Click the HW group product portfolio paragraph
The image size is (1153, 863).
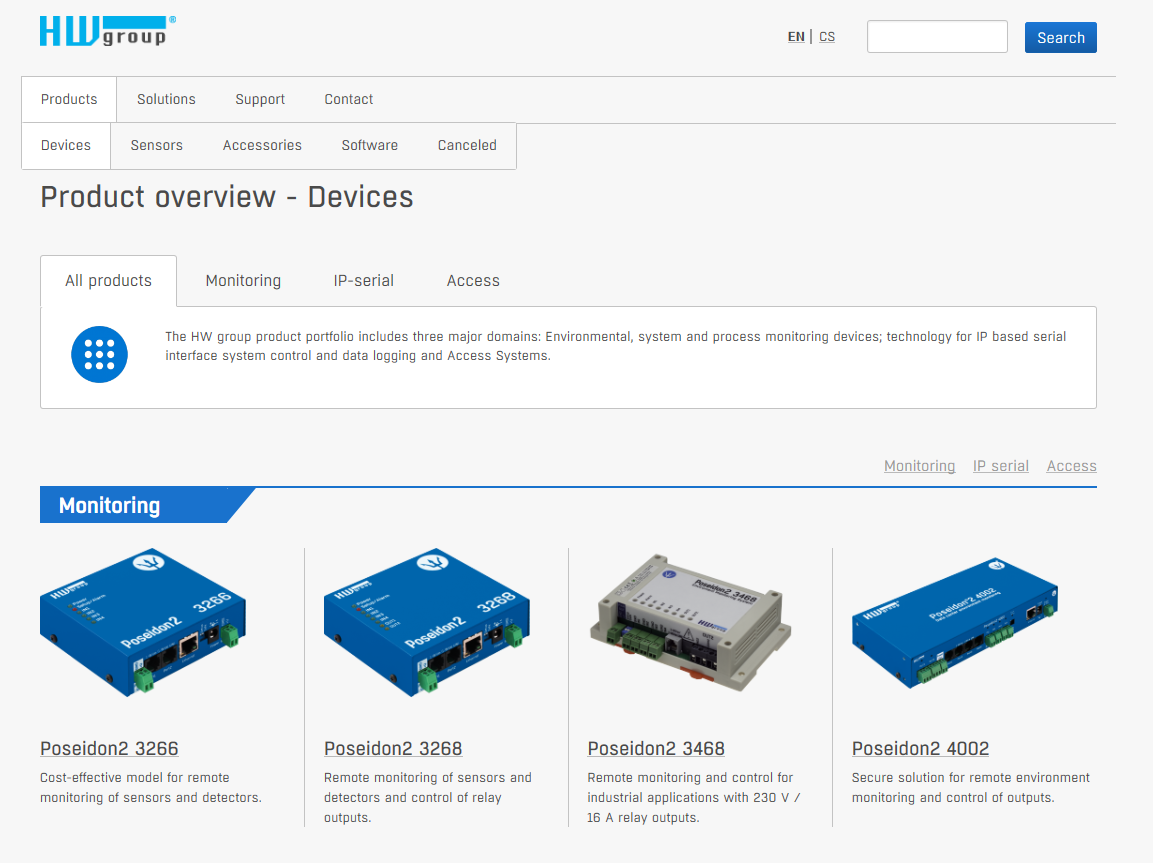[615, 346]
